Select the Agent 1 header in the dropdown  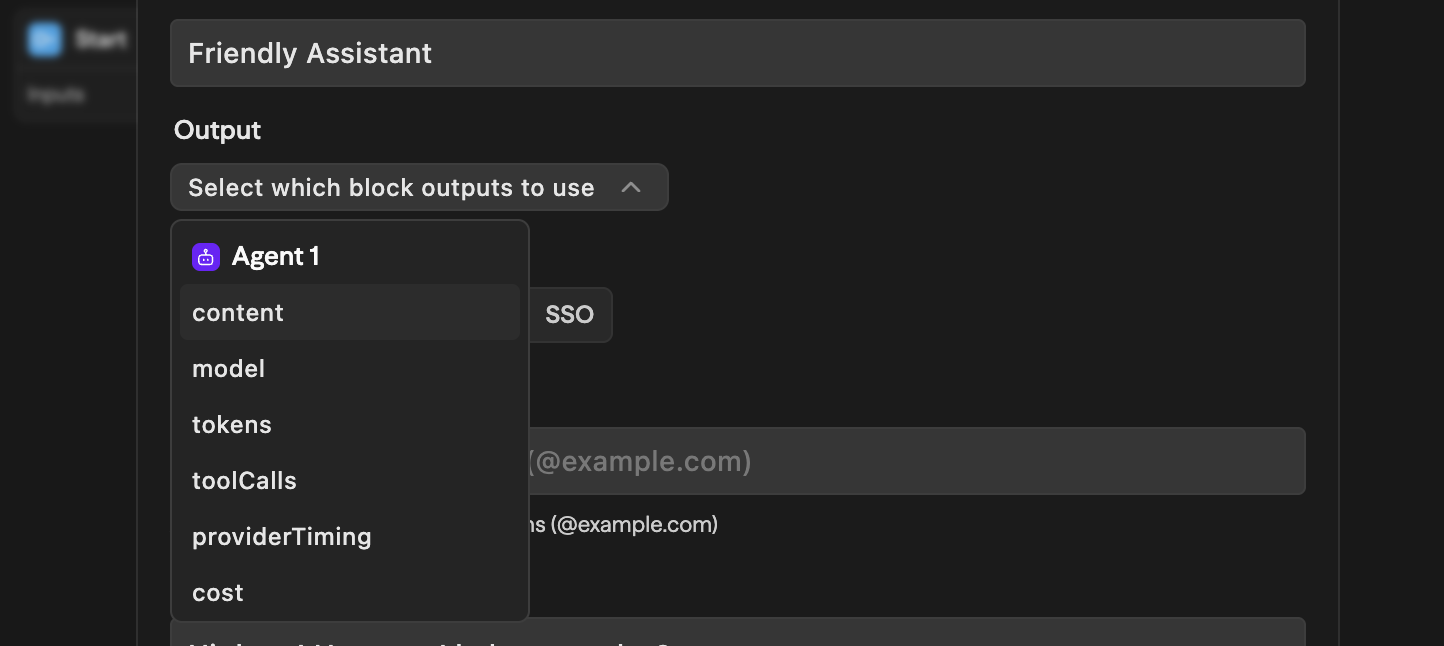point(275,256)
